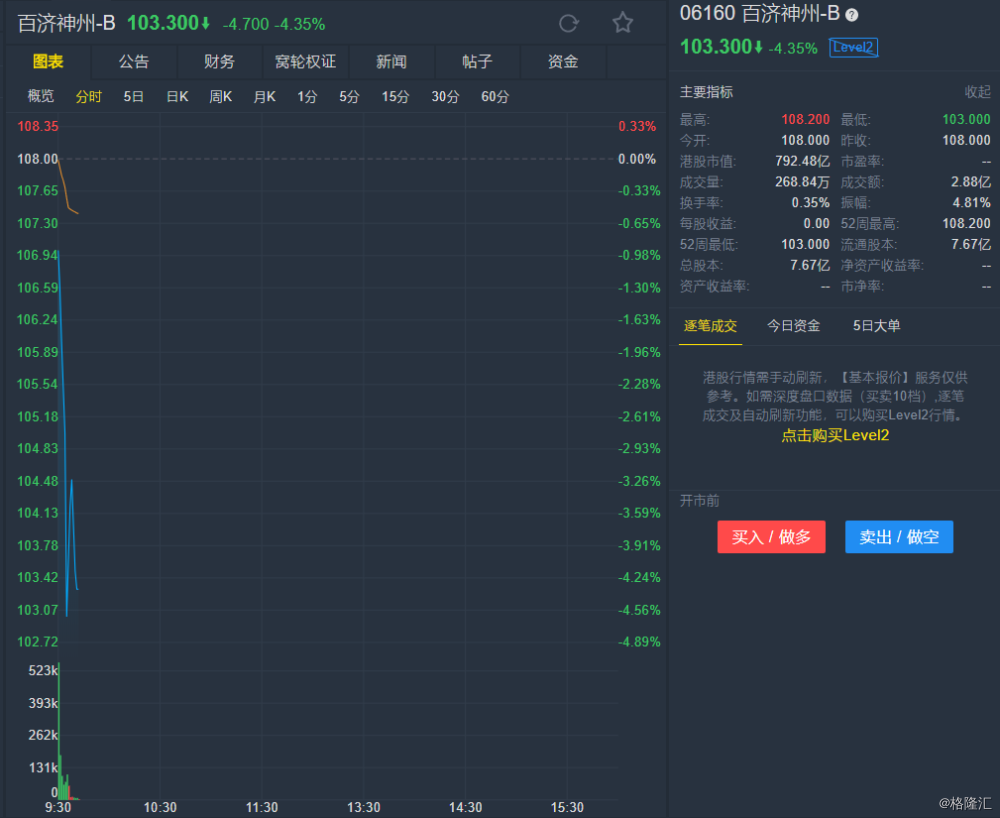1000x818 pixels.
Task: Select the 日K chart view
Action: [177, 96]
